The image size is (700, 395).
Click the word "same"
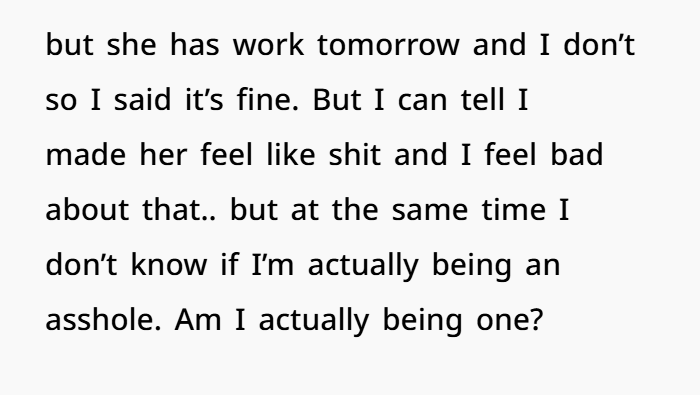[430, 210]
